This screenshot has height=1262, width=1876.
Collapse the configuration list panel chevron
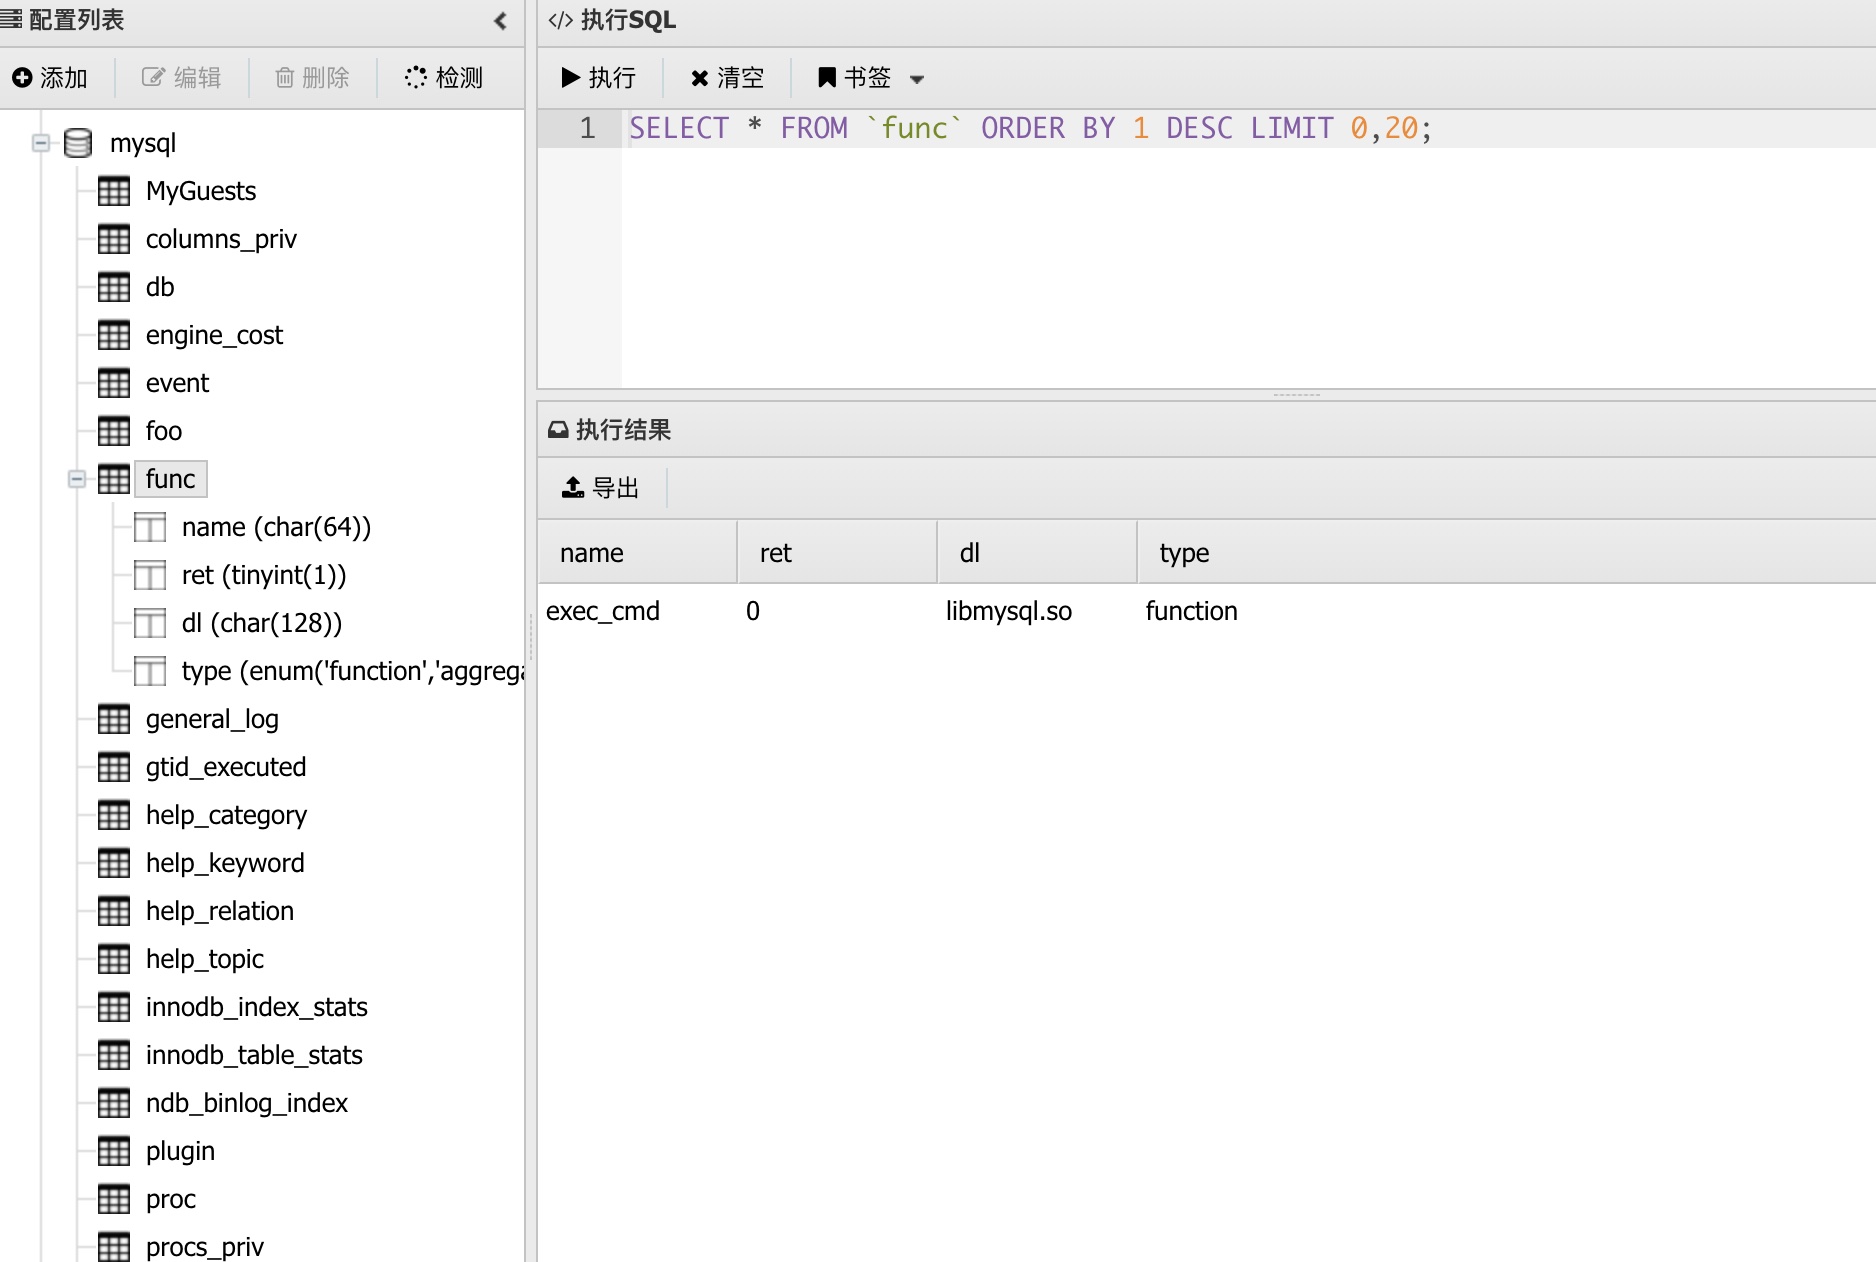pyautogui.click(x=500, y=20)
